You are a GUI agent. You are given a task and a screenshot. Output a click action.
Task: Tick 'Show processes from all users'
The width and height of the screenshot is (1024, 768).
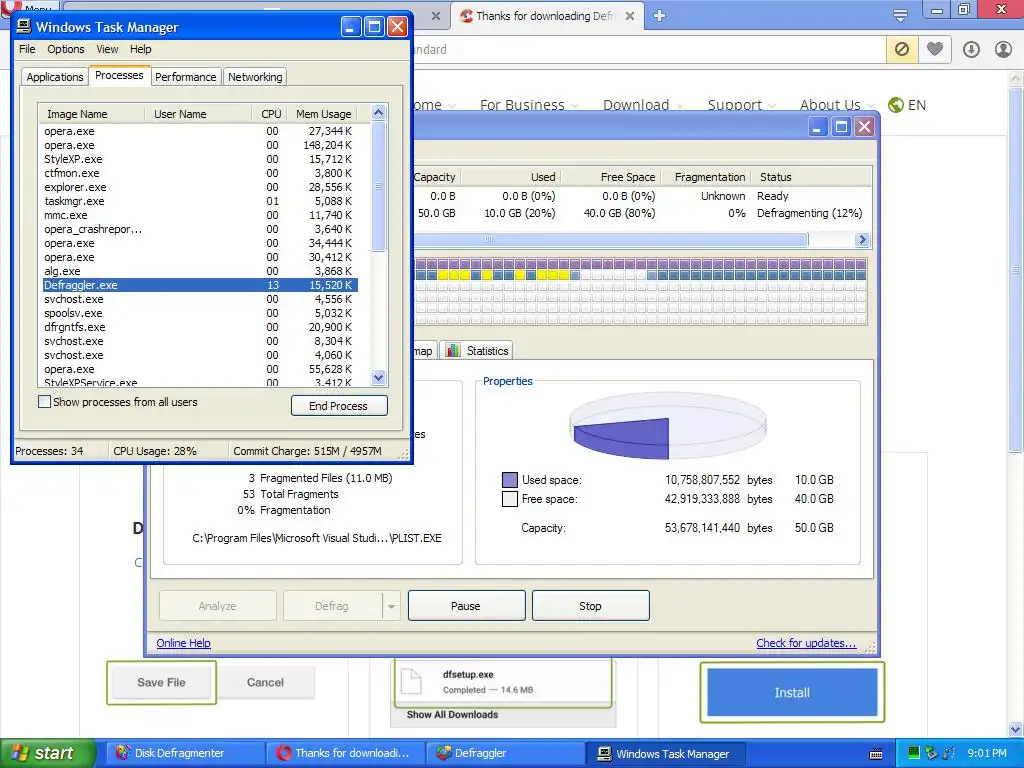pos(44,402)
